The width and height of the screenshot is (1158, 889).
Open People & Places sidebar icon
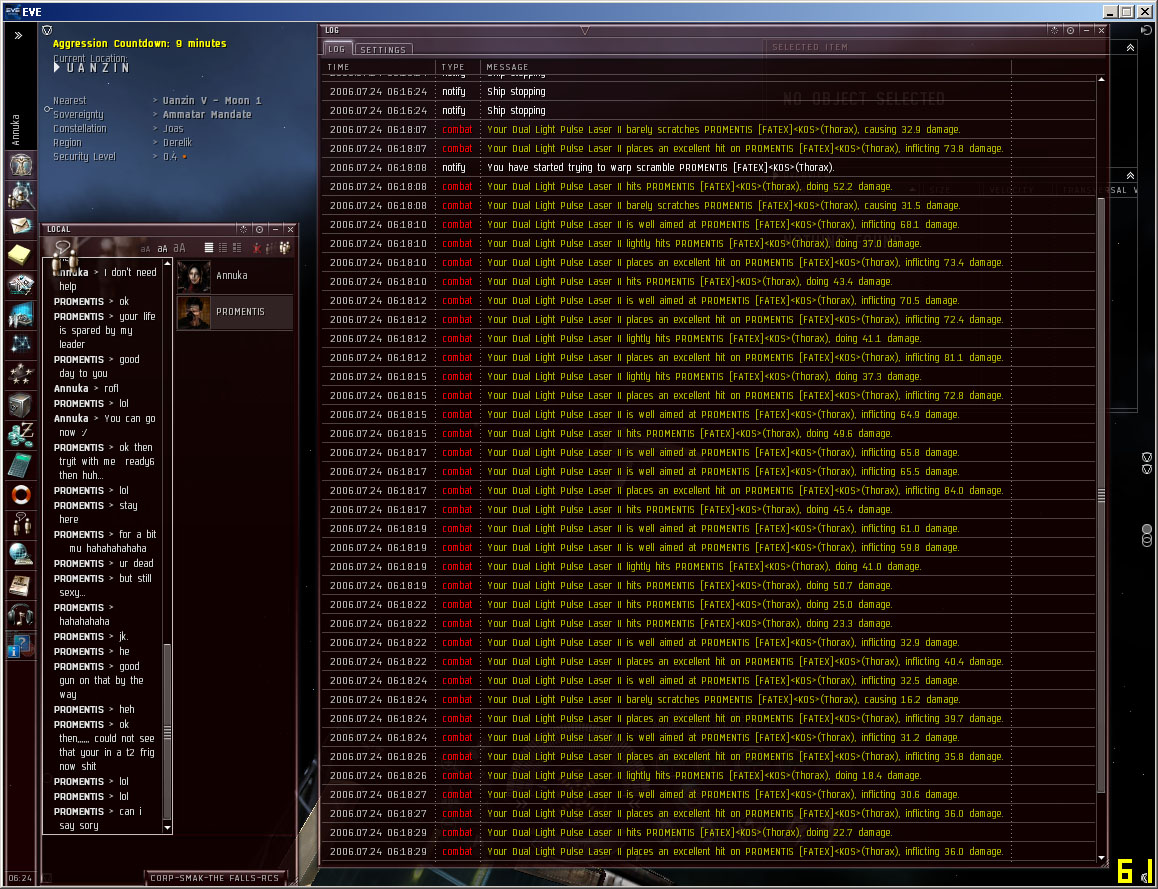(x=21, y=194)
